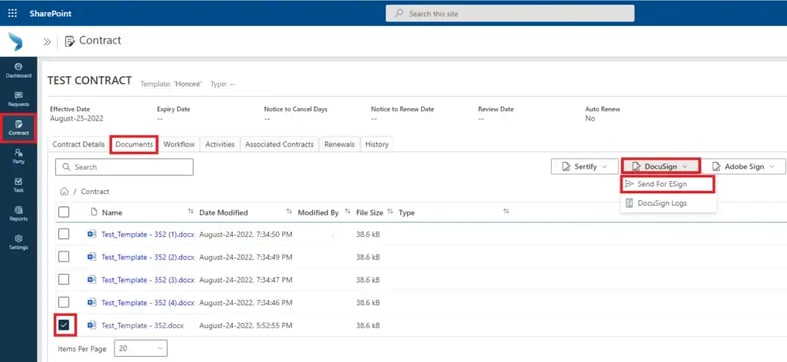Click Word icon of Test_Template - 352 (1).docx
This screenshot has height=362, width=787.
pos(91,233)
